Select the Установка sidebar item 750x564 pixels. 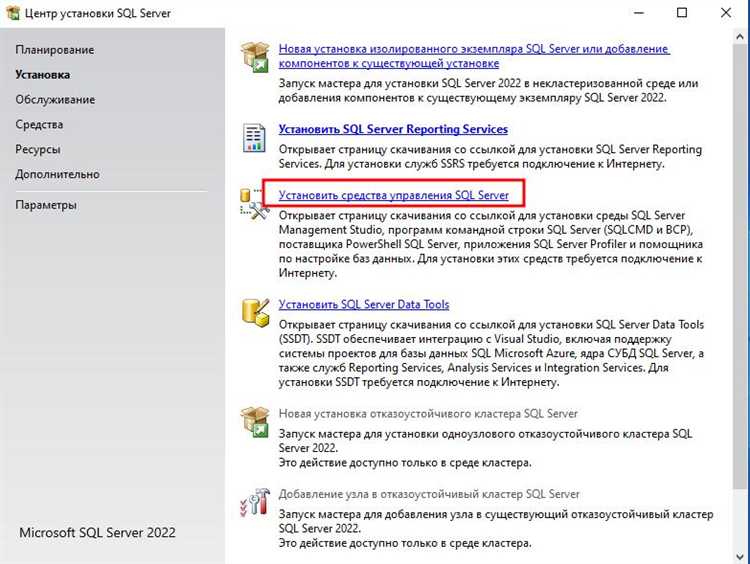click(x=42, y=74)
